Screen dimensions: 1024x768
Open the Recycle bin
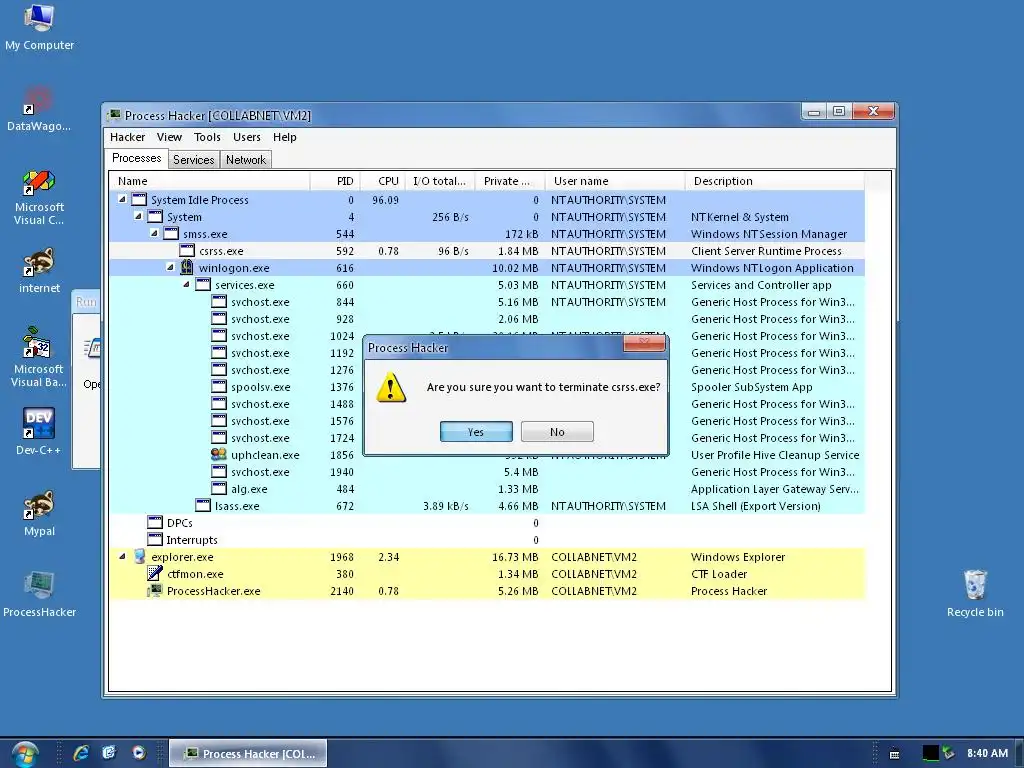975,593
